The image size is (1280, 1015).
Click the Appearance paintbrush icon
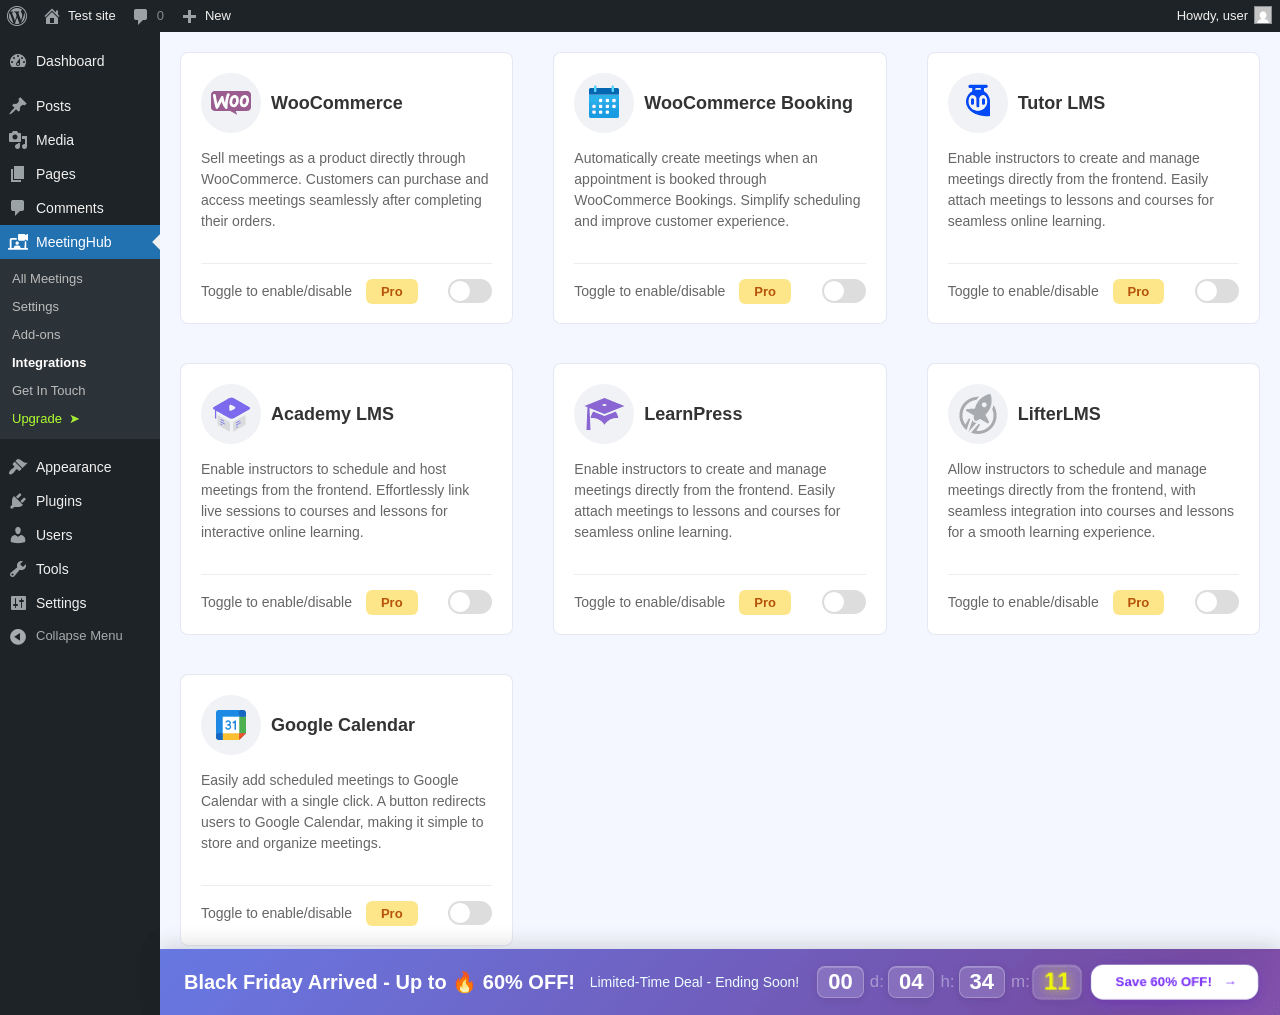click(x=18, y=467)
